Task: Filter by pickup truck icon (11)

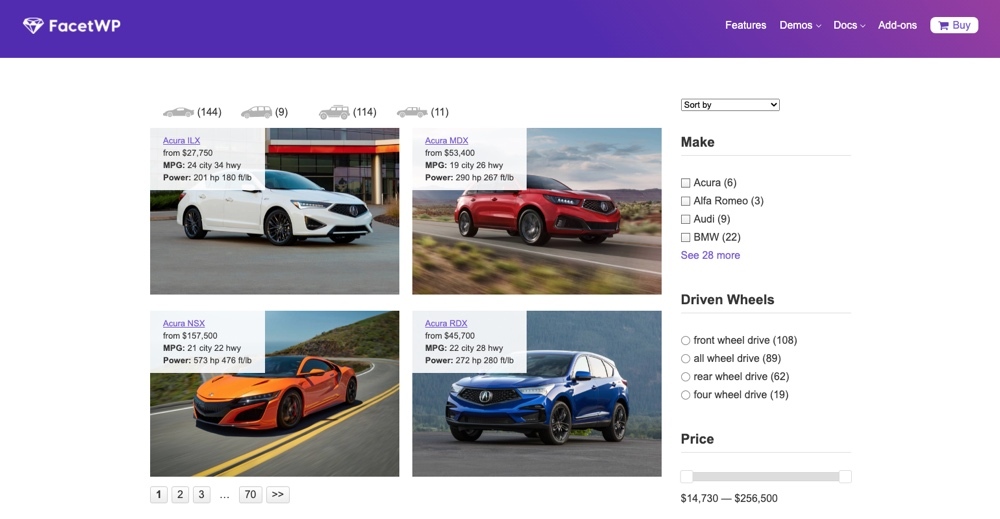Action: tap(412, 112)
